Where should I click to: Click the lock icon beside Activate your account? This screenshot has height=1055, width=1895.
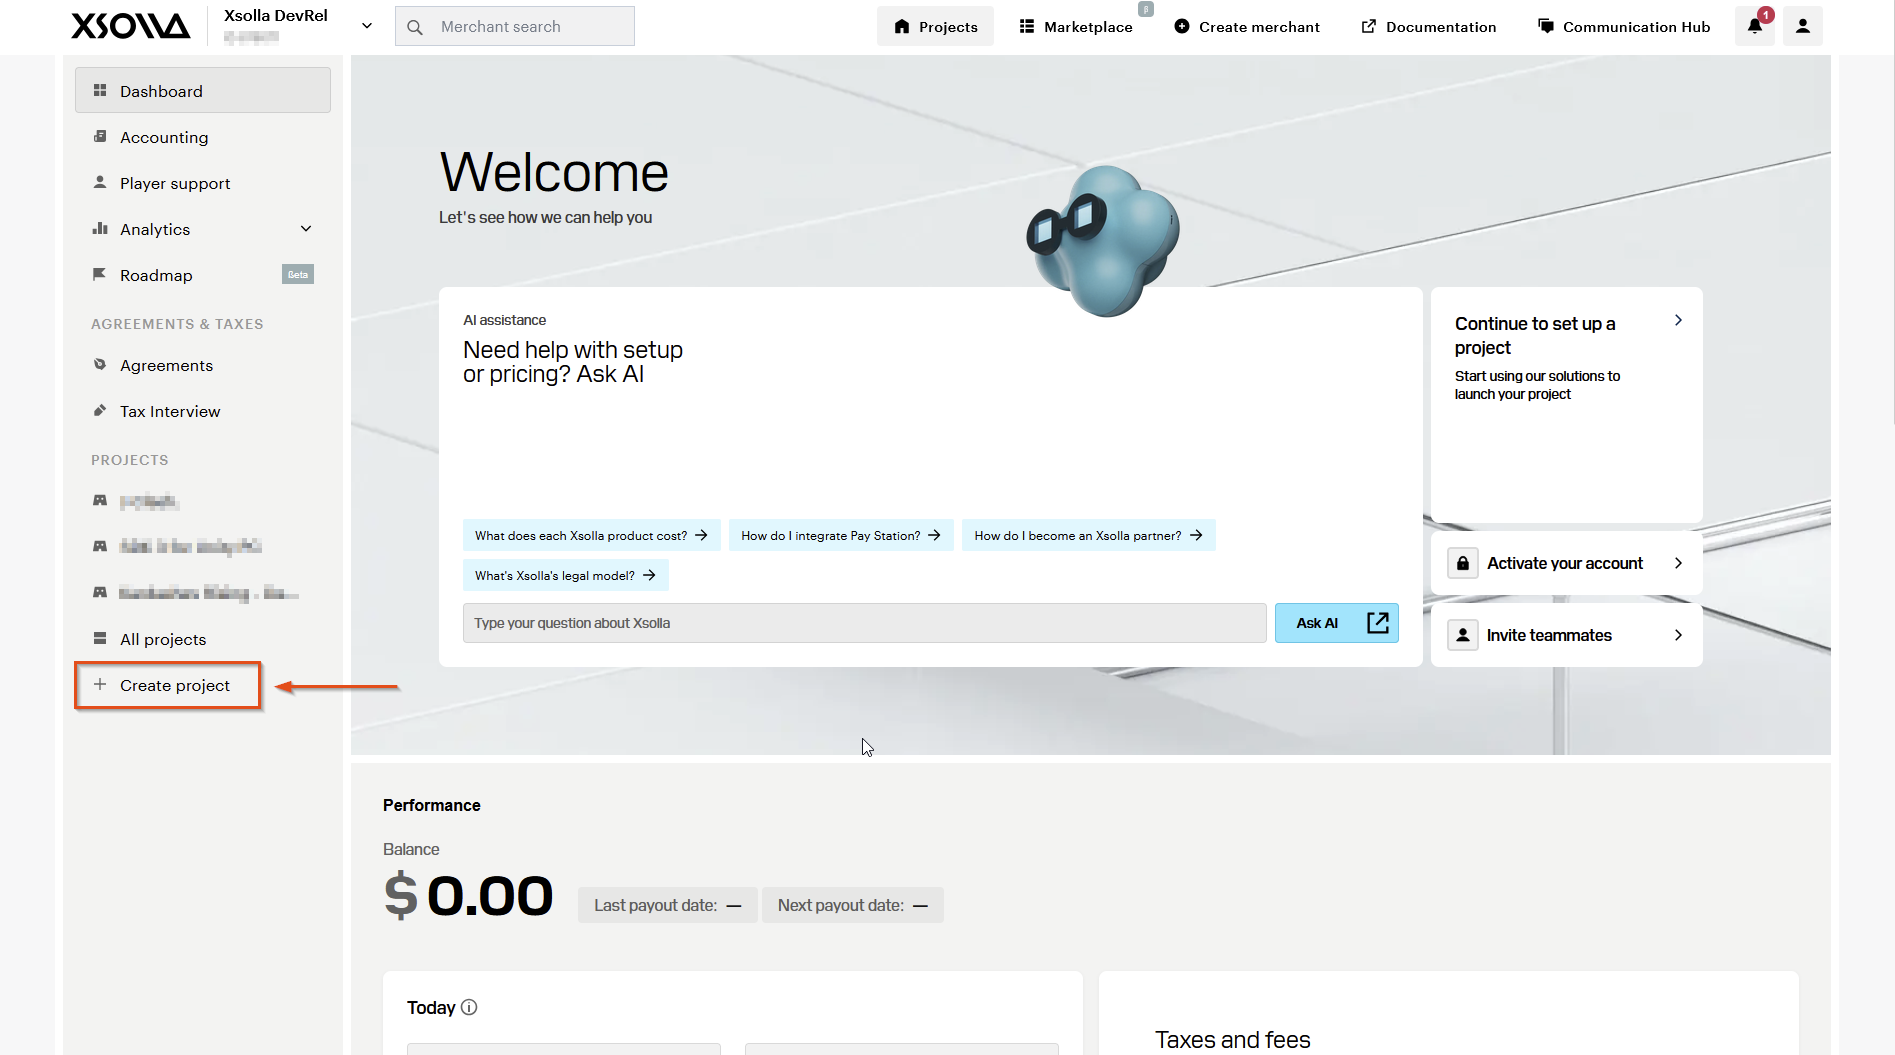pyautogui.click(x=1463, y=563)
